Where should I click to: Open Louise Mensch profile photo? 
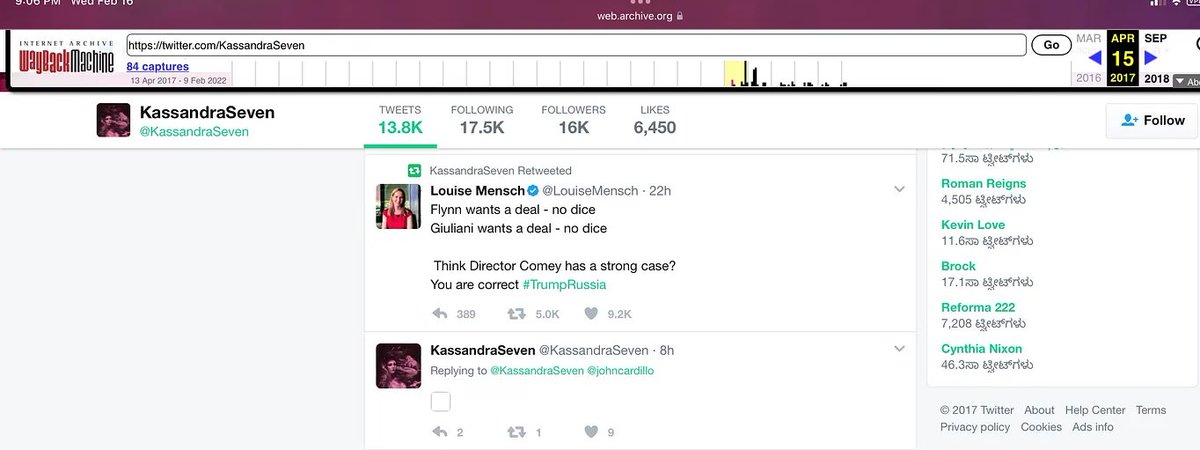(x=398, y=206)
